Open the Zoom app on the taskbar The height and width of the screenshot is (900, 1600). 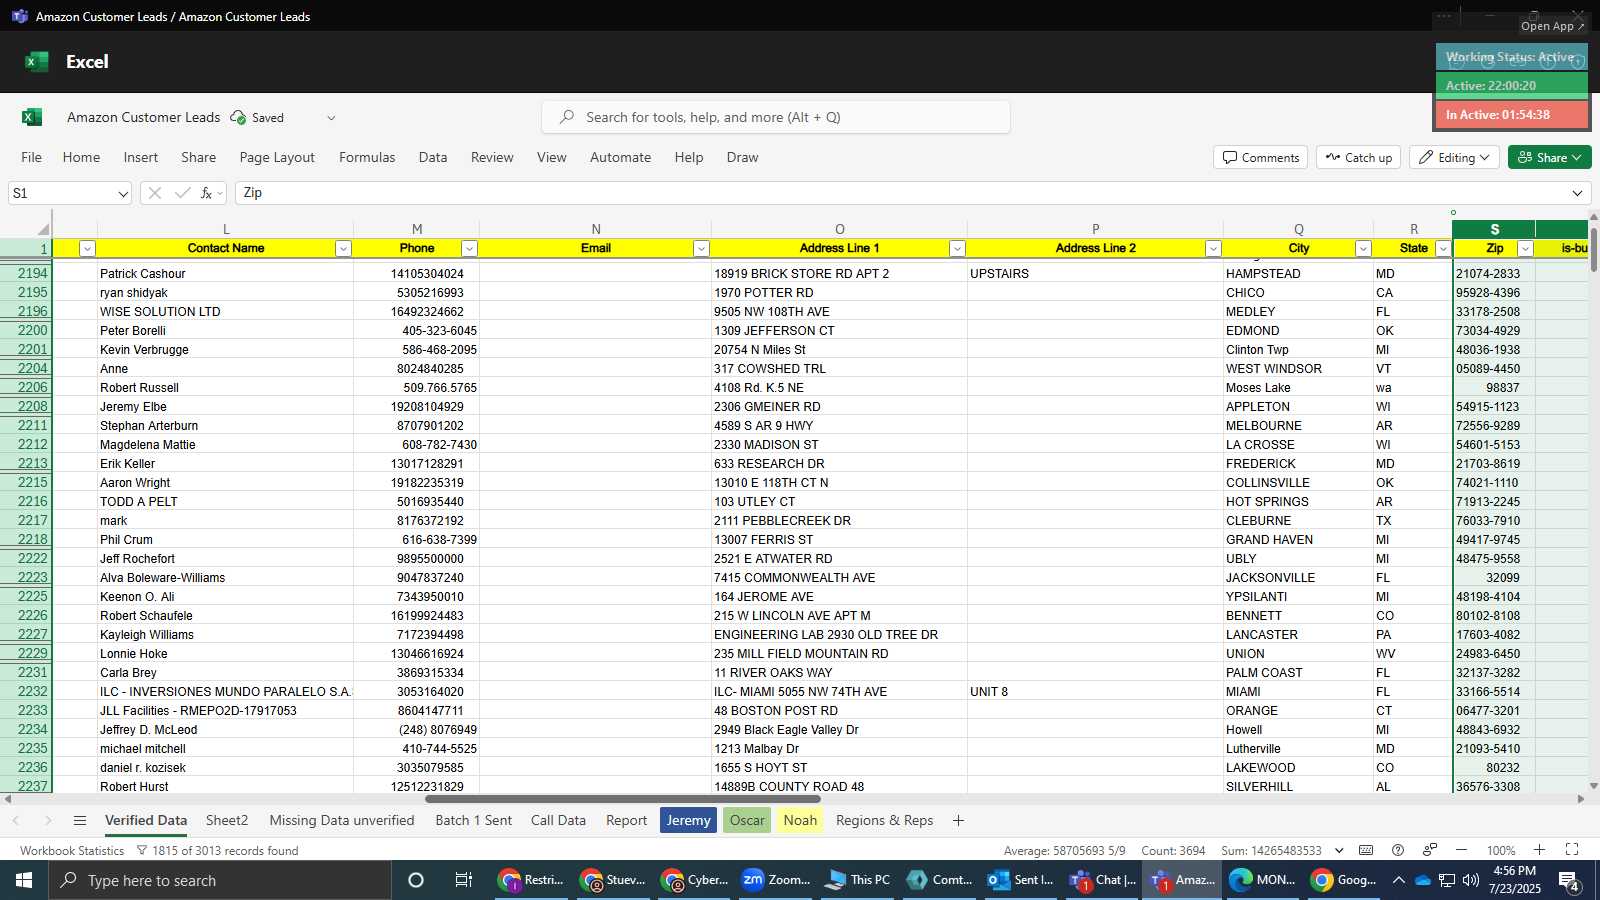(776, 880)
